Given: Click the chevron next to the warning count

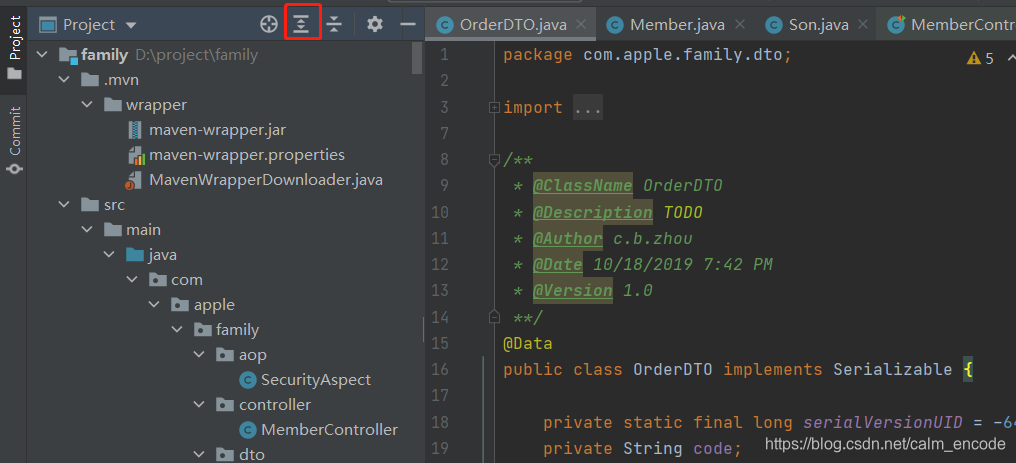Looking at the screenshot, I should [x=1011, y=58].
